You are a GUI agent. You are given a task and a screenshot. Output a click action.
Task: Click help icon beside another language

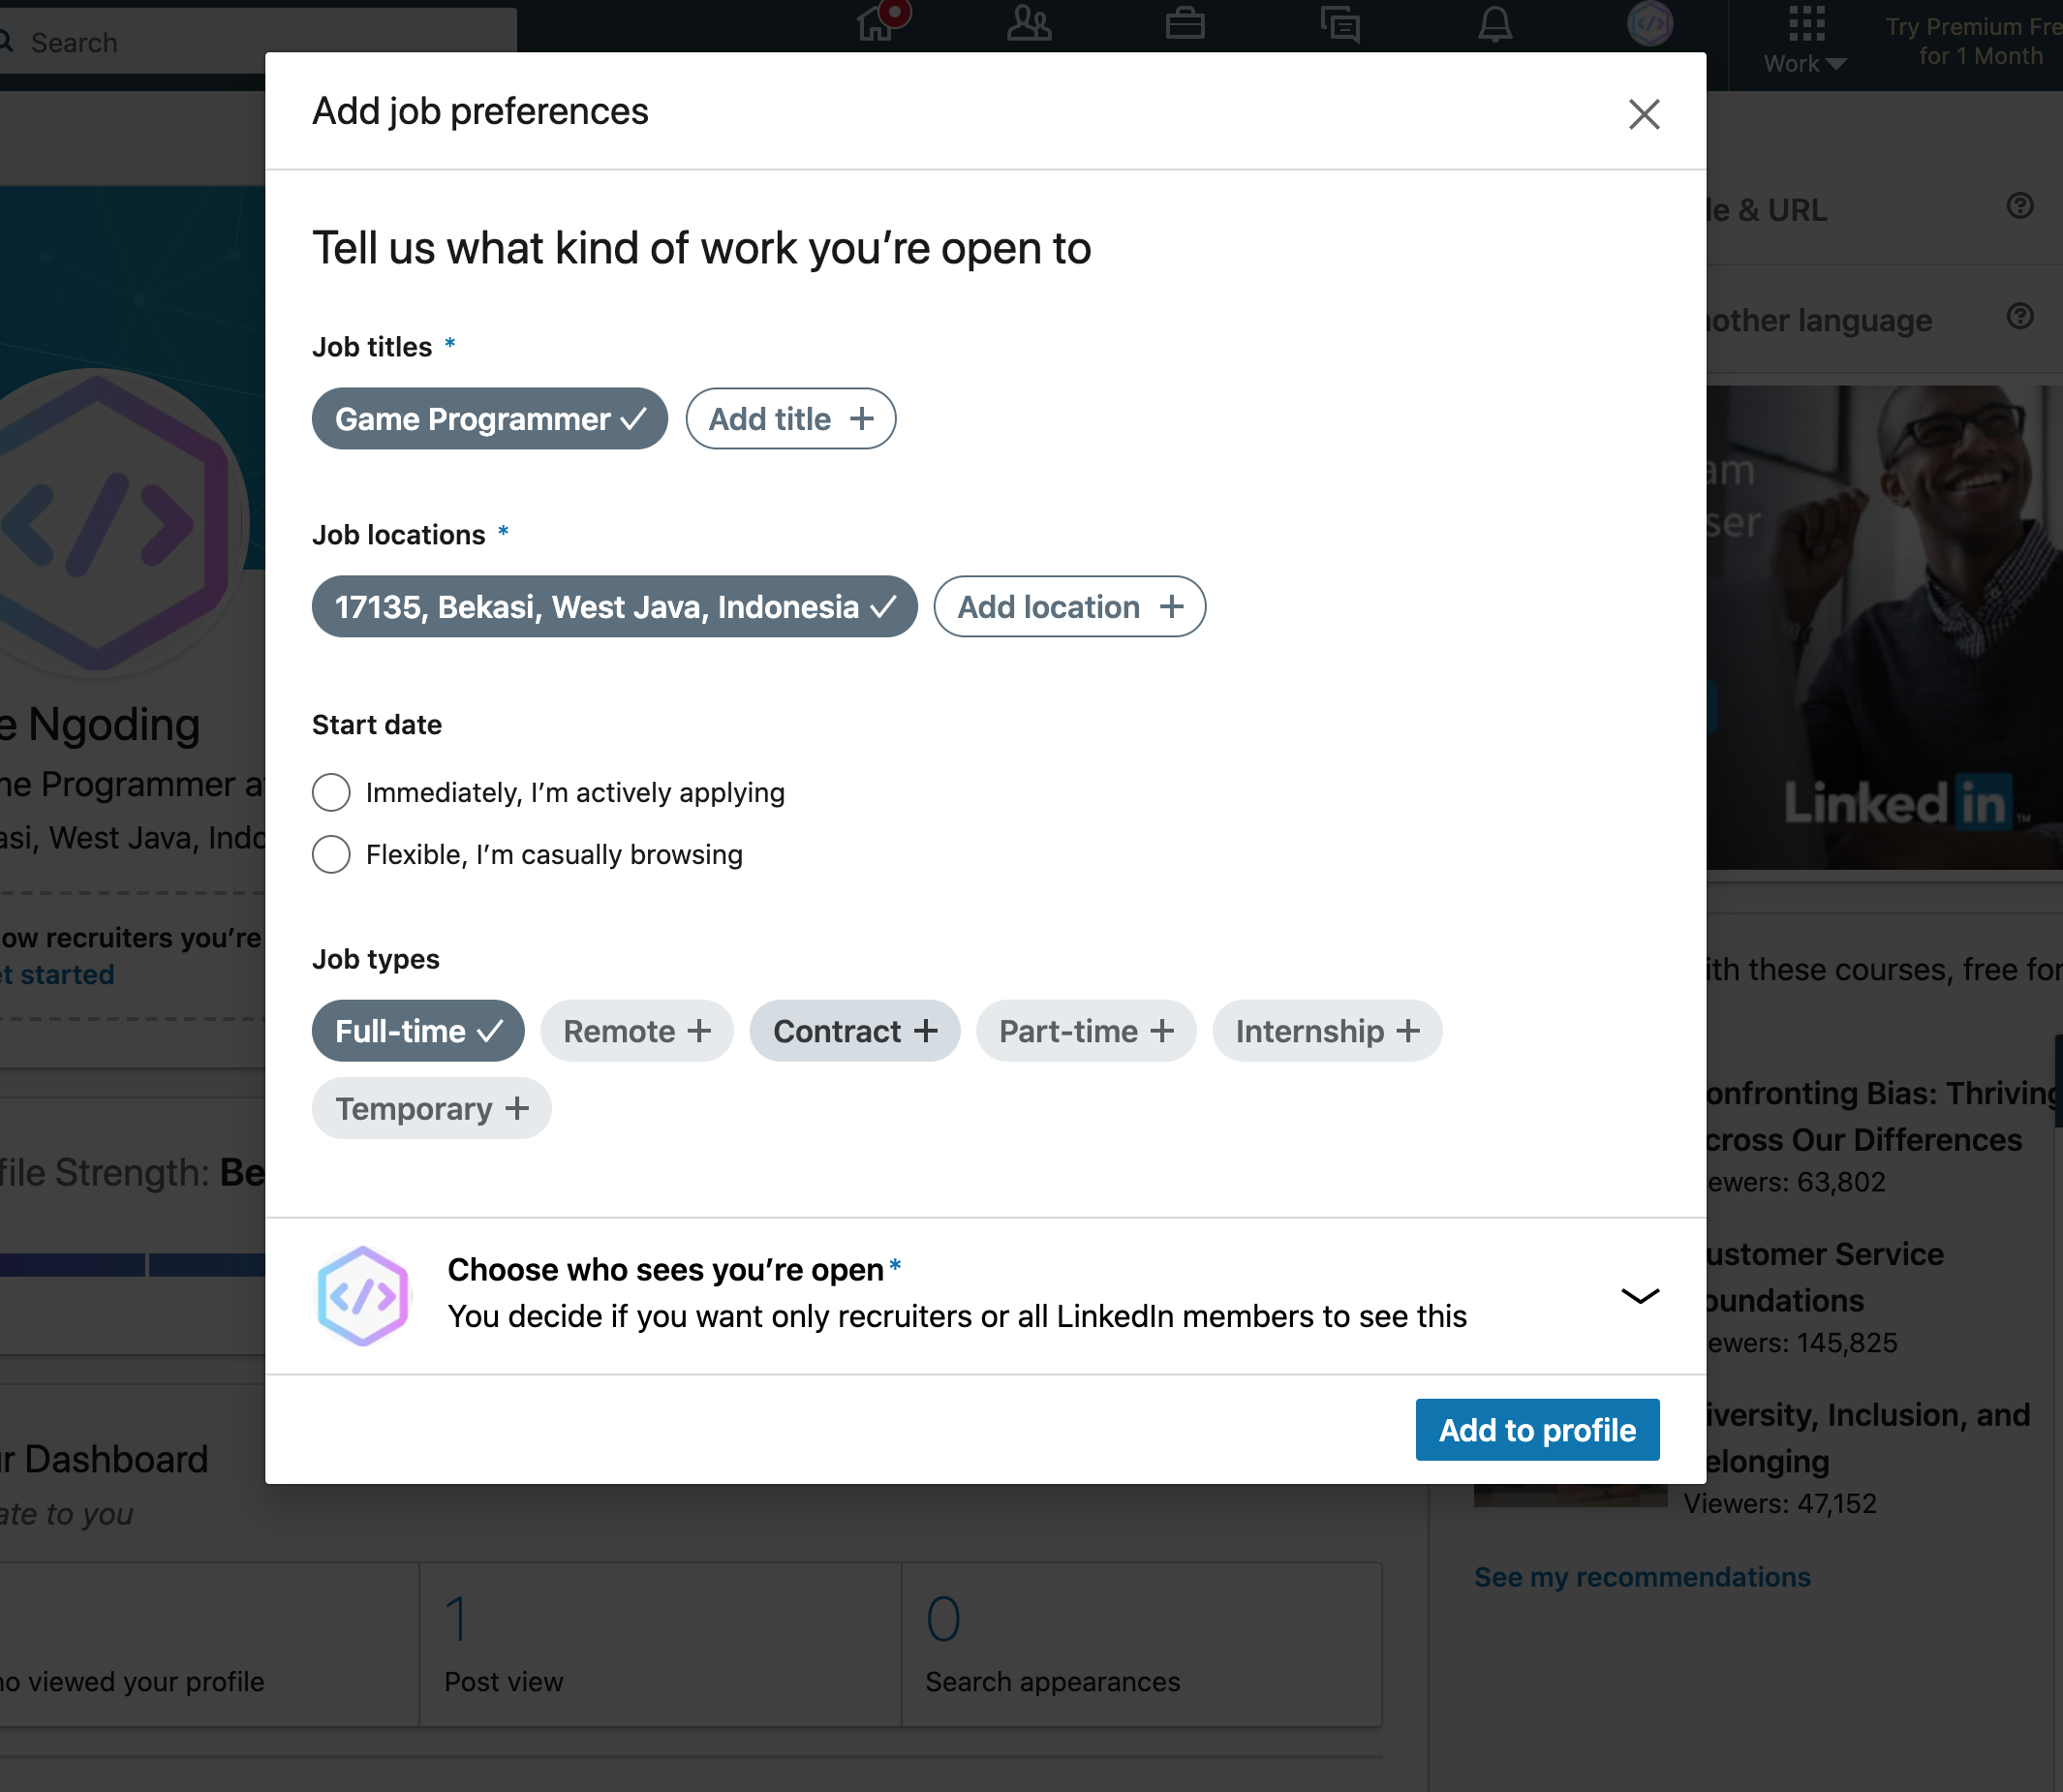point(2019,317)
